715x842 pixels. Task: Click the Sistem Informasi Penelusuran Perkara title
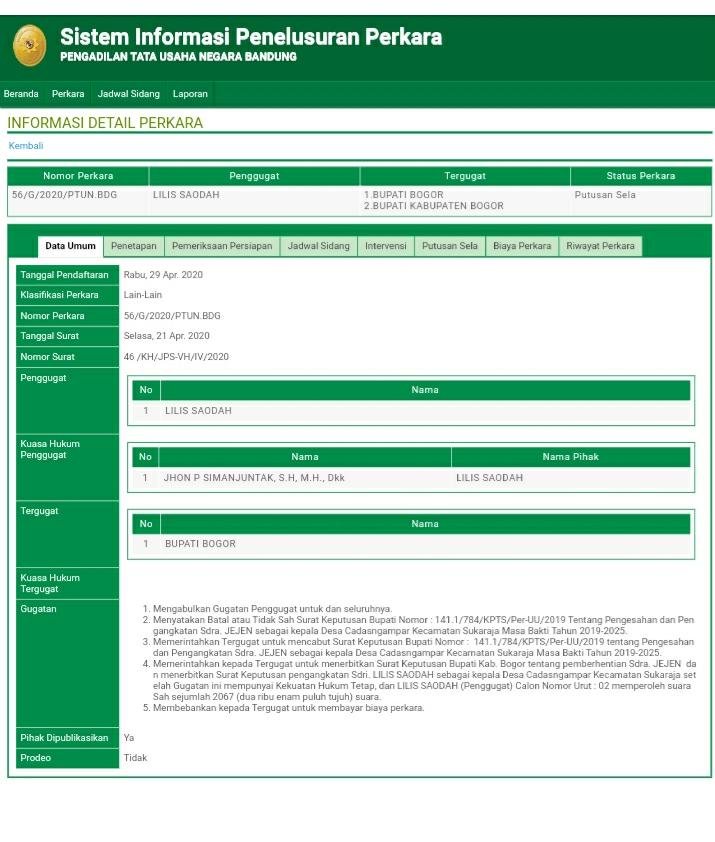tap(250, 37)
